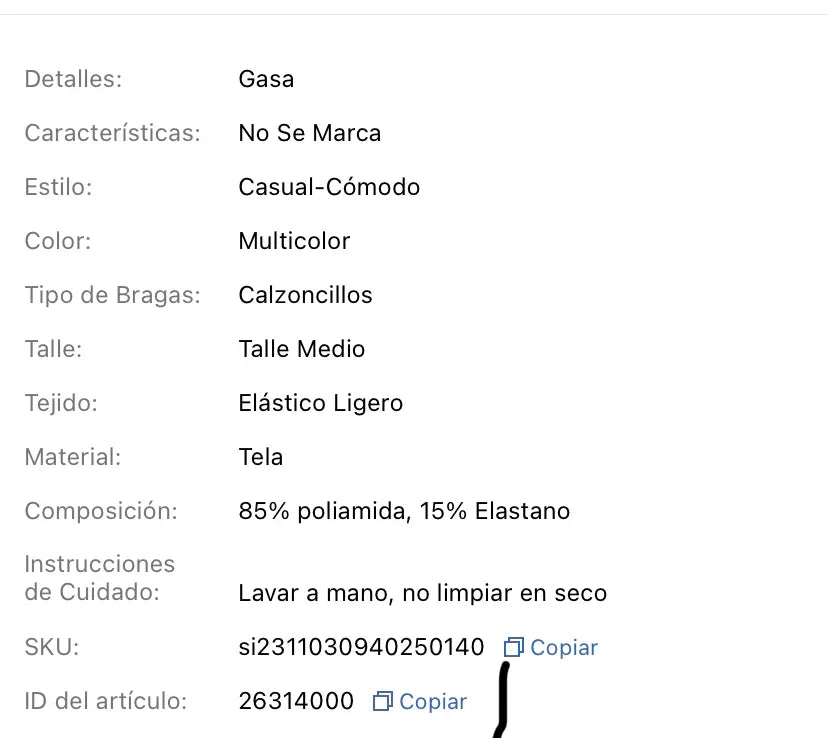This screenshot has width=828, height=738.
Task: Click the copy icon beside the article ID
Action: click(382, 702)
